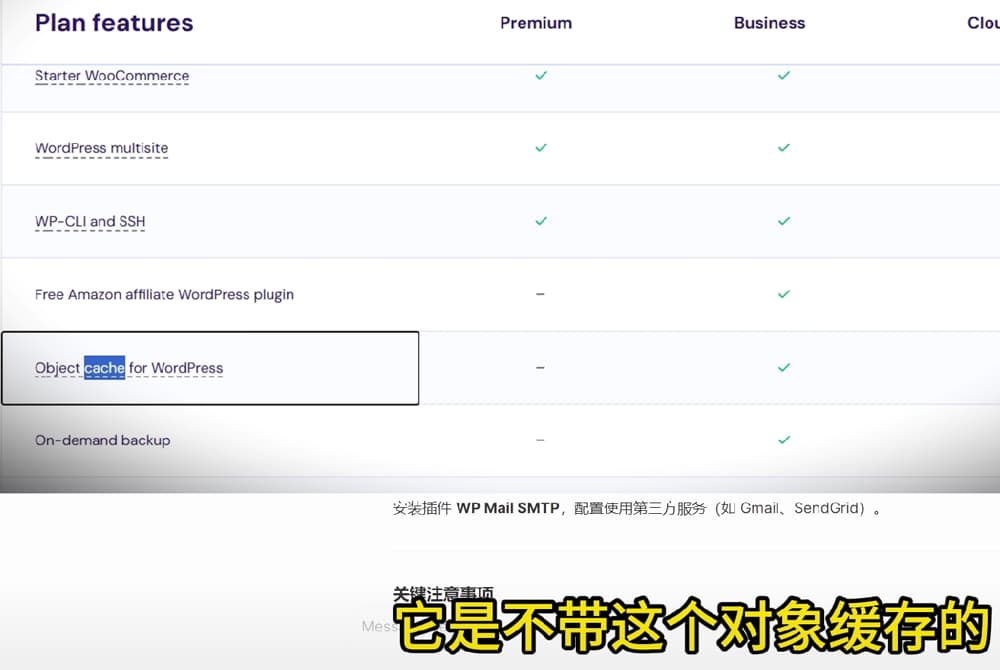
Task: Click the Premium checkmark for Starter WooCommerce
Action: pos(541,75)
